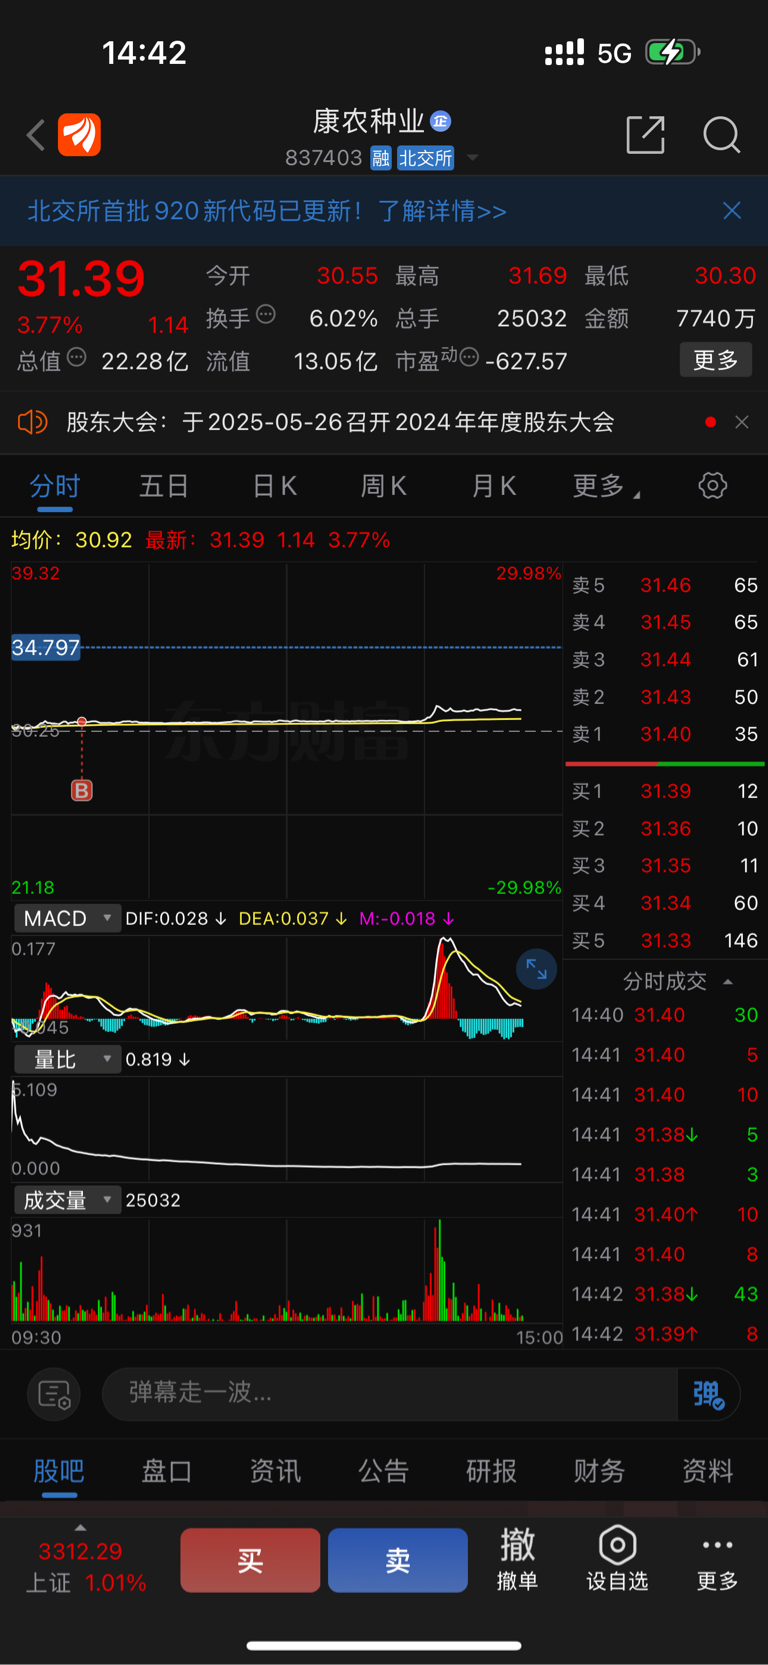
Task: Tap the info icon next to 换手
Action: [x=266, y=314]
